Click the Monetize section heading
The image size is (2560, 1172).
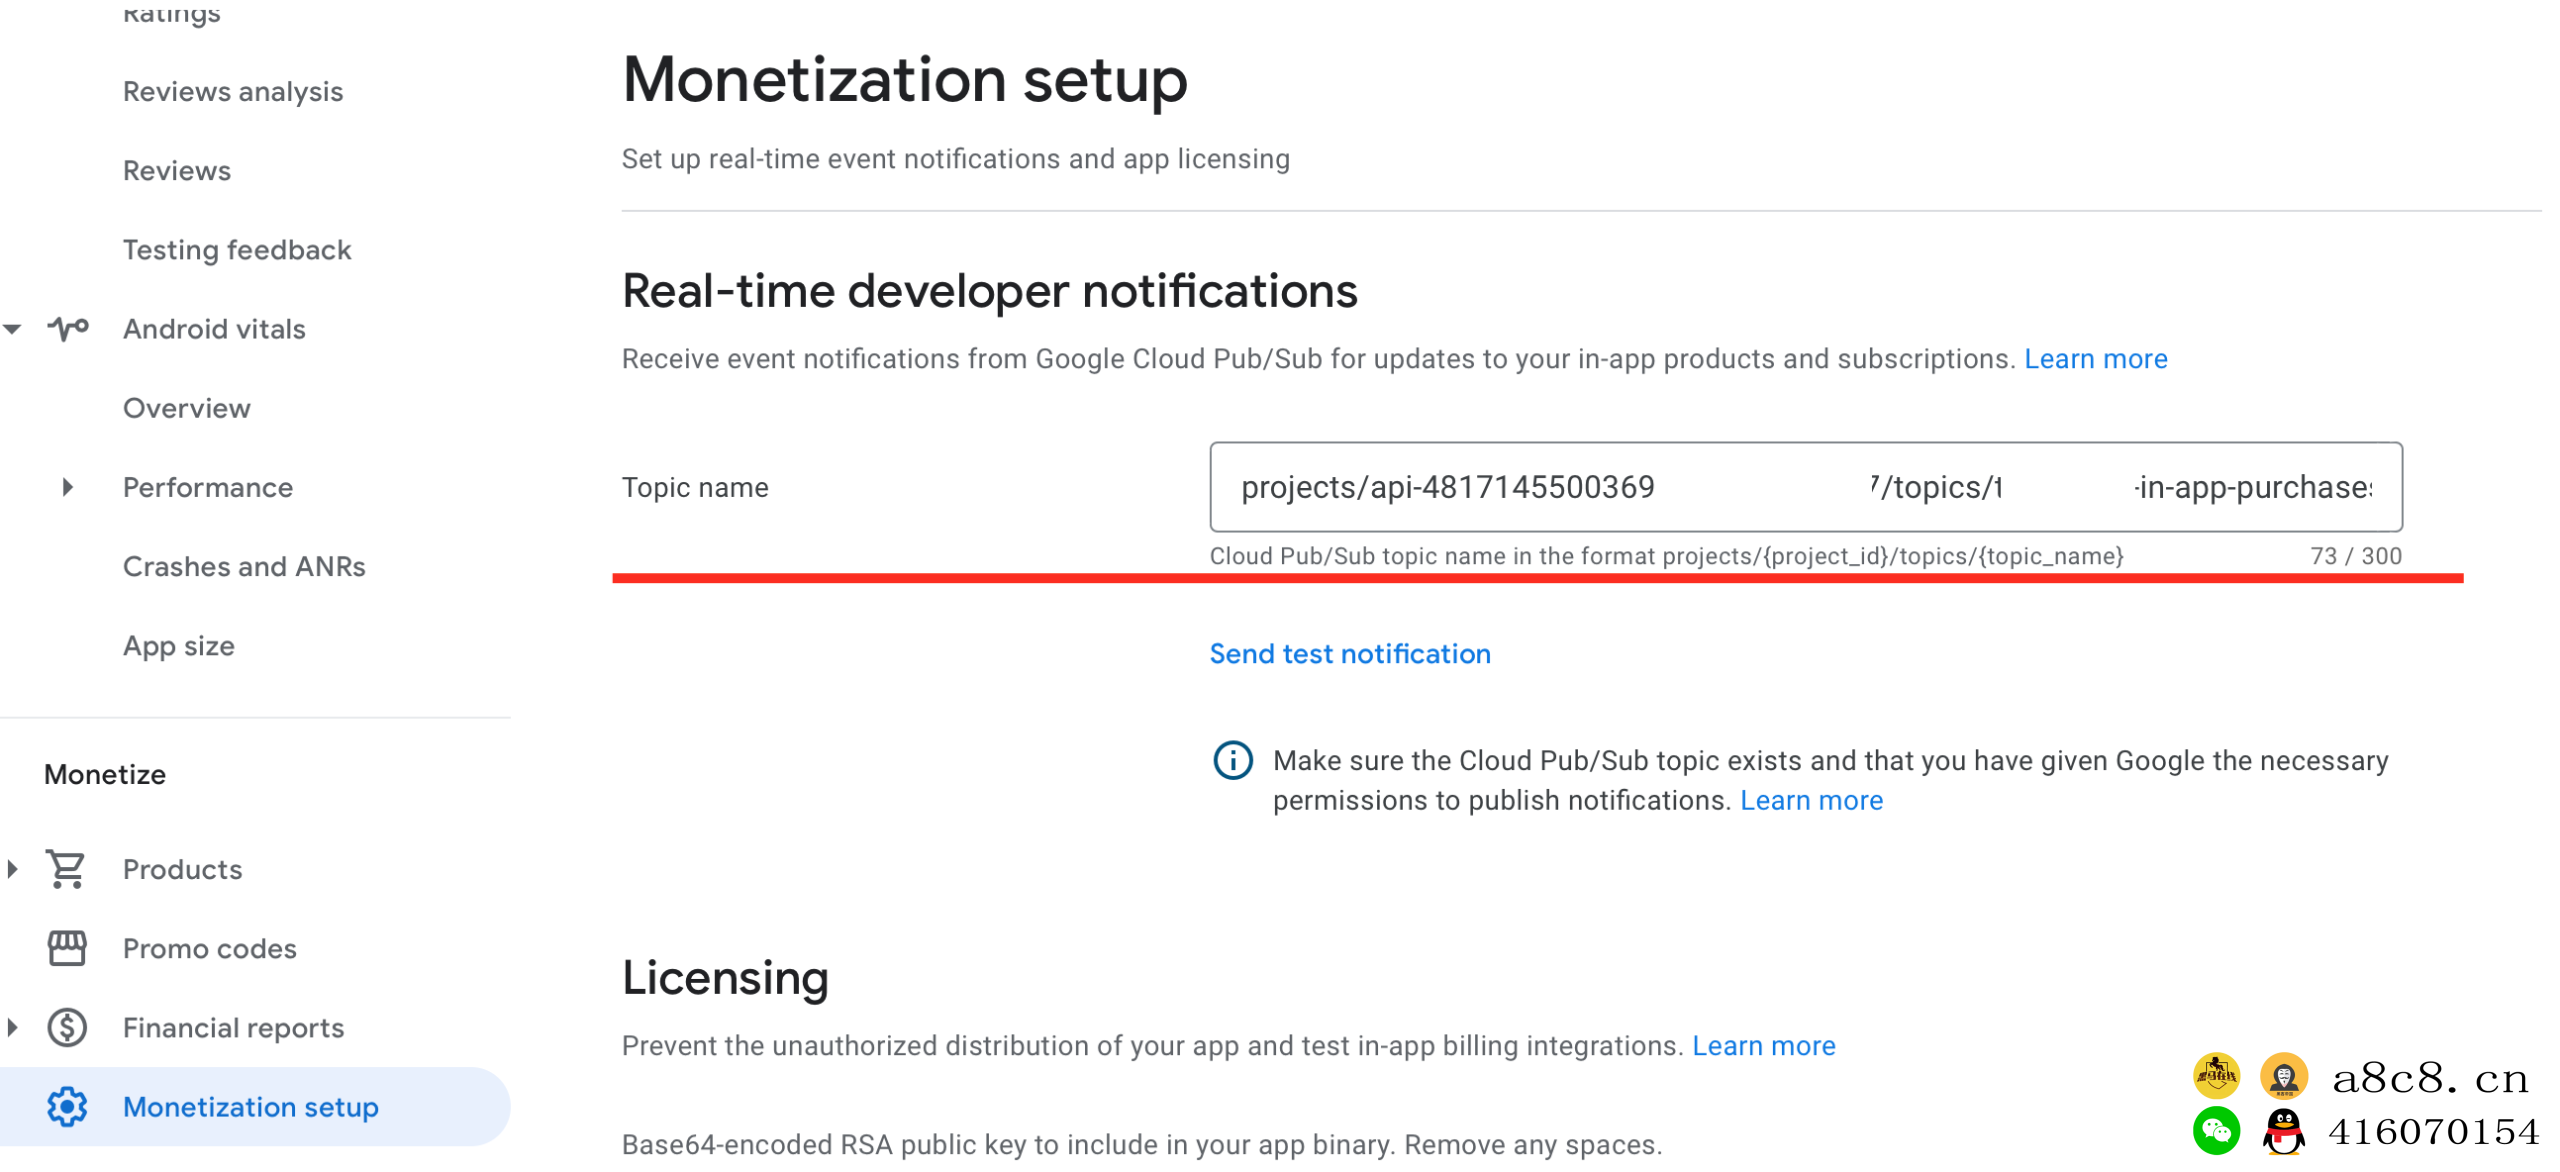pyautogui.click(x=105, y=774)
